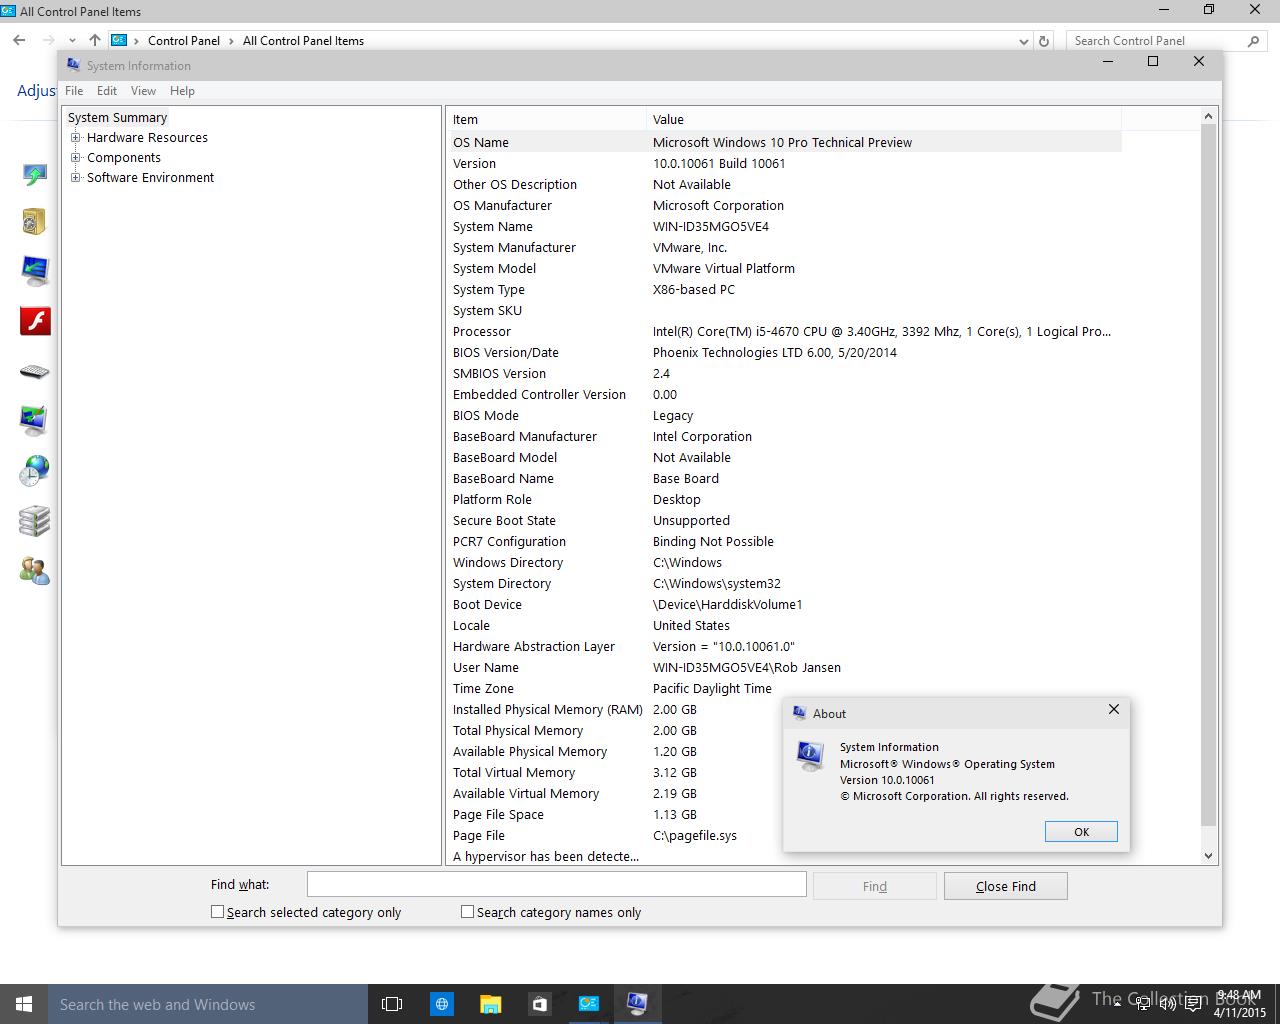
Task: Open the Flash Player icon in Control Panel
Action: 35,321
